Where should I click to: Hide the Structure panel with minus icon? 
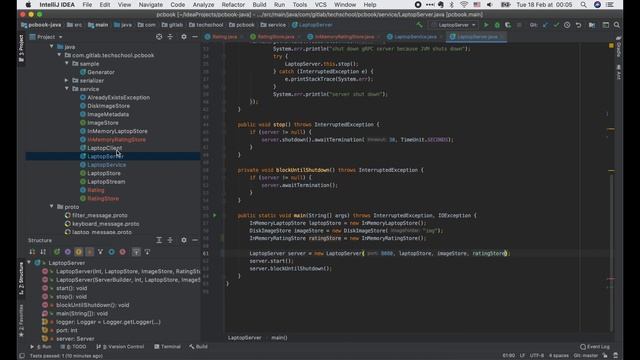tap(195, 240)
